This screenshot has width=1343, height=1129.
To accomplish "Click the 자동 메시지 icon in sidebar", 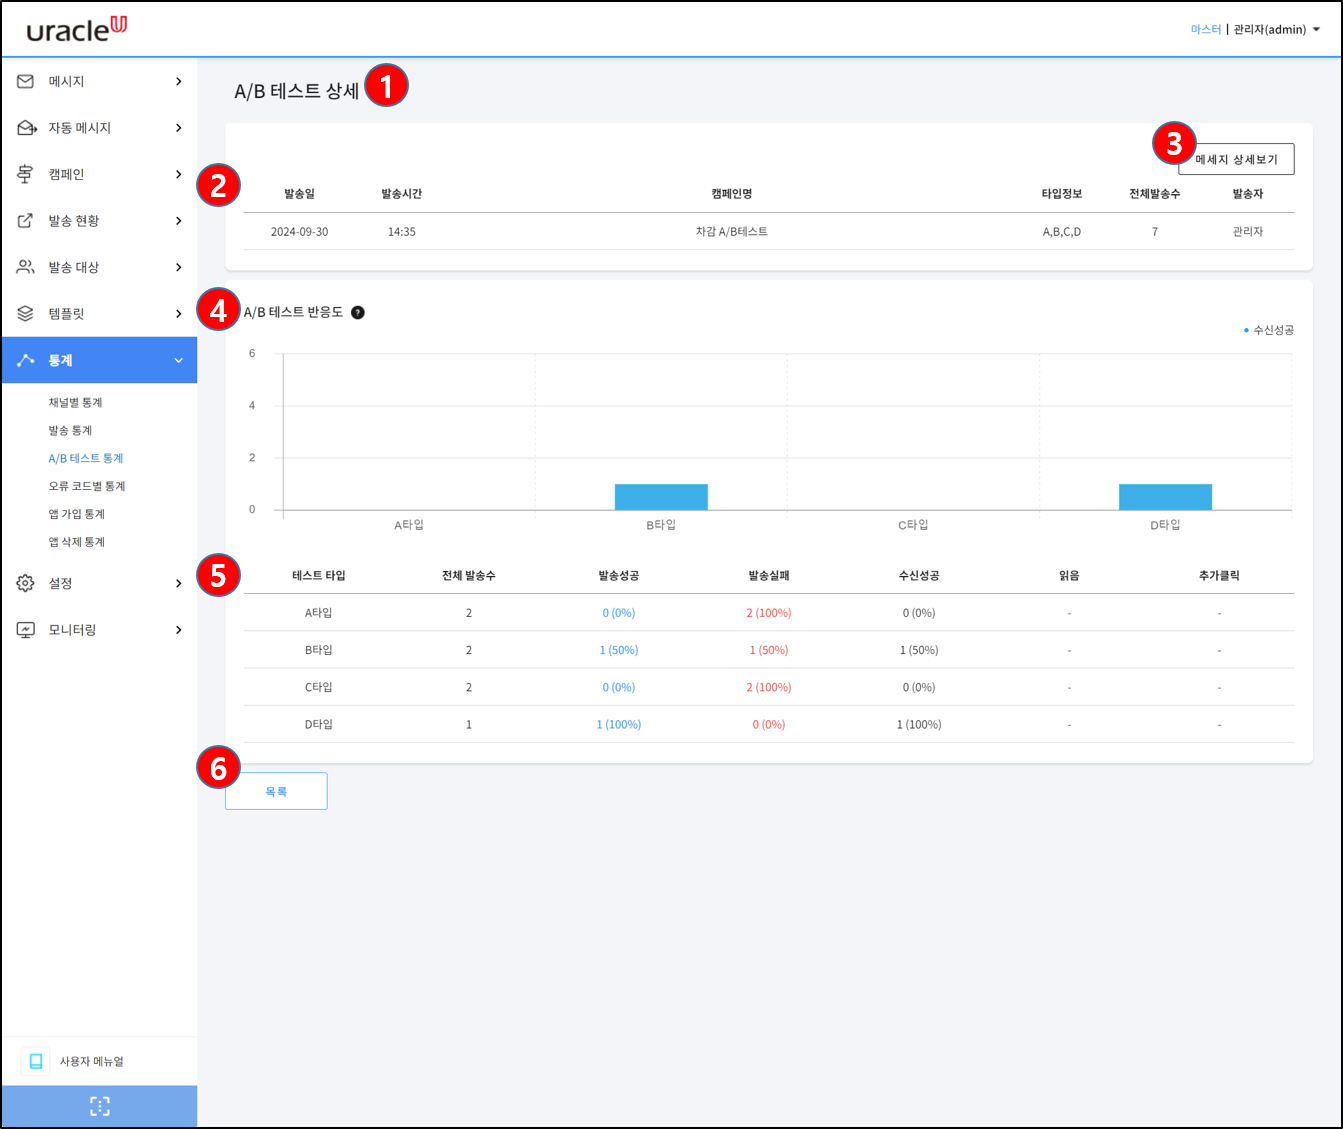I will tap(27, 128).
